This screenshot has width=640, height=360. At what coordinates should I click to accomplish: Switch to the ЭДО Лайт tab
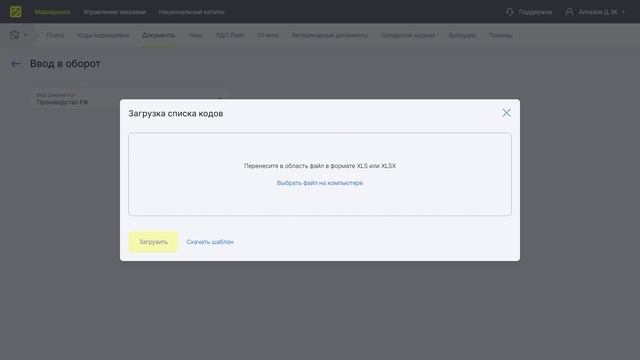pos(230,36)
